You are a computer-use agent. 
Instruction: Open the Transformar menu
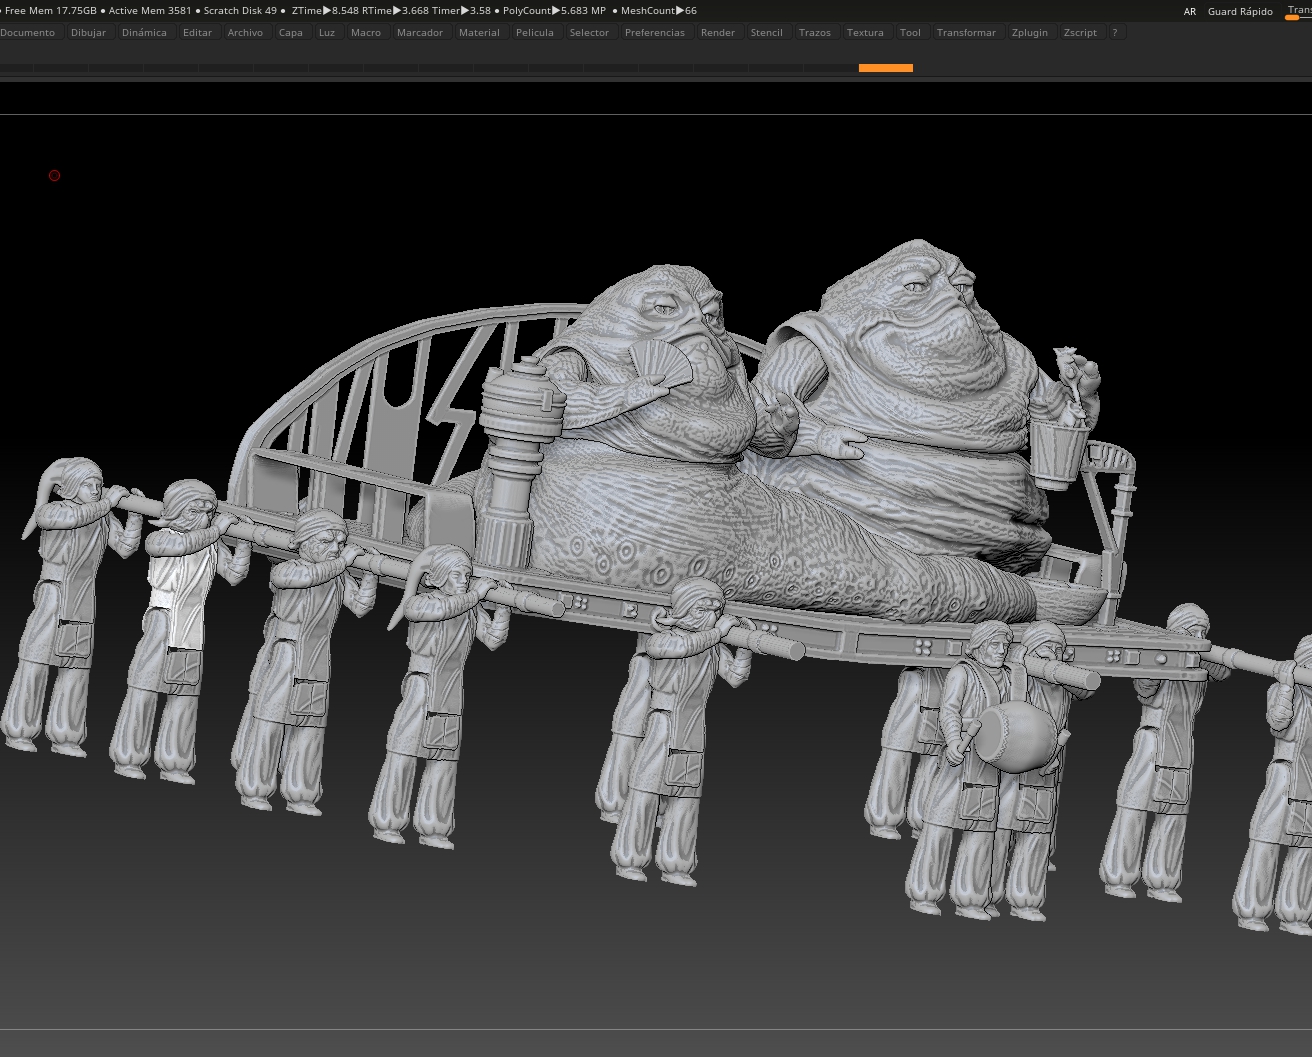pos(966,33)
